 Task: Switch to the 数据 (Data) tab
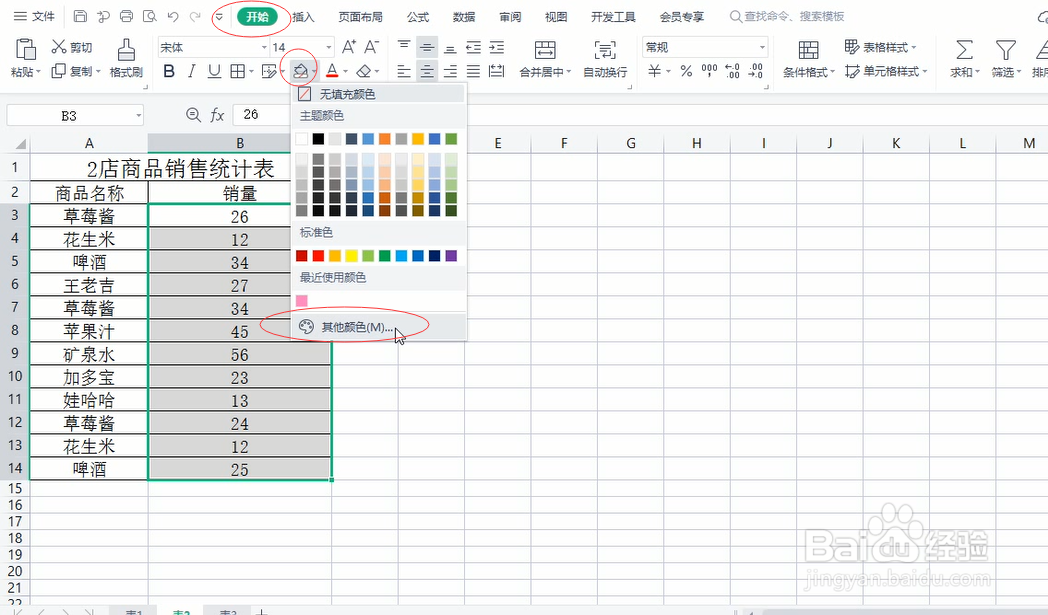click(464, 17)
